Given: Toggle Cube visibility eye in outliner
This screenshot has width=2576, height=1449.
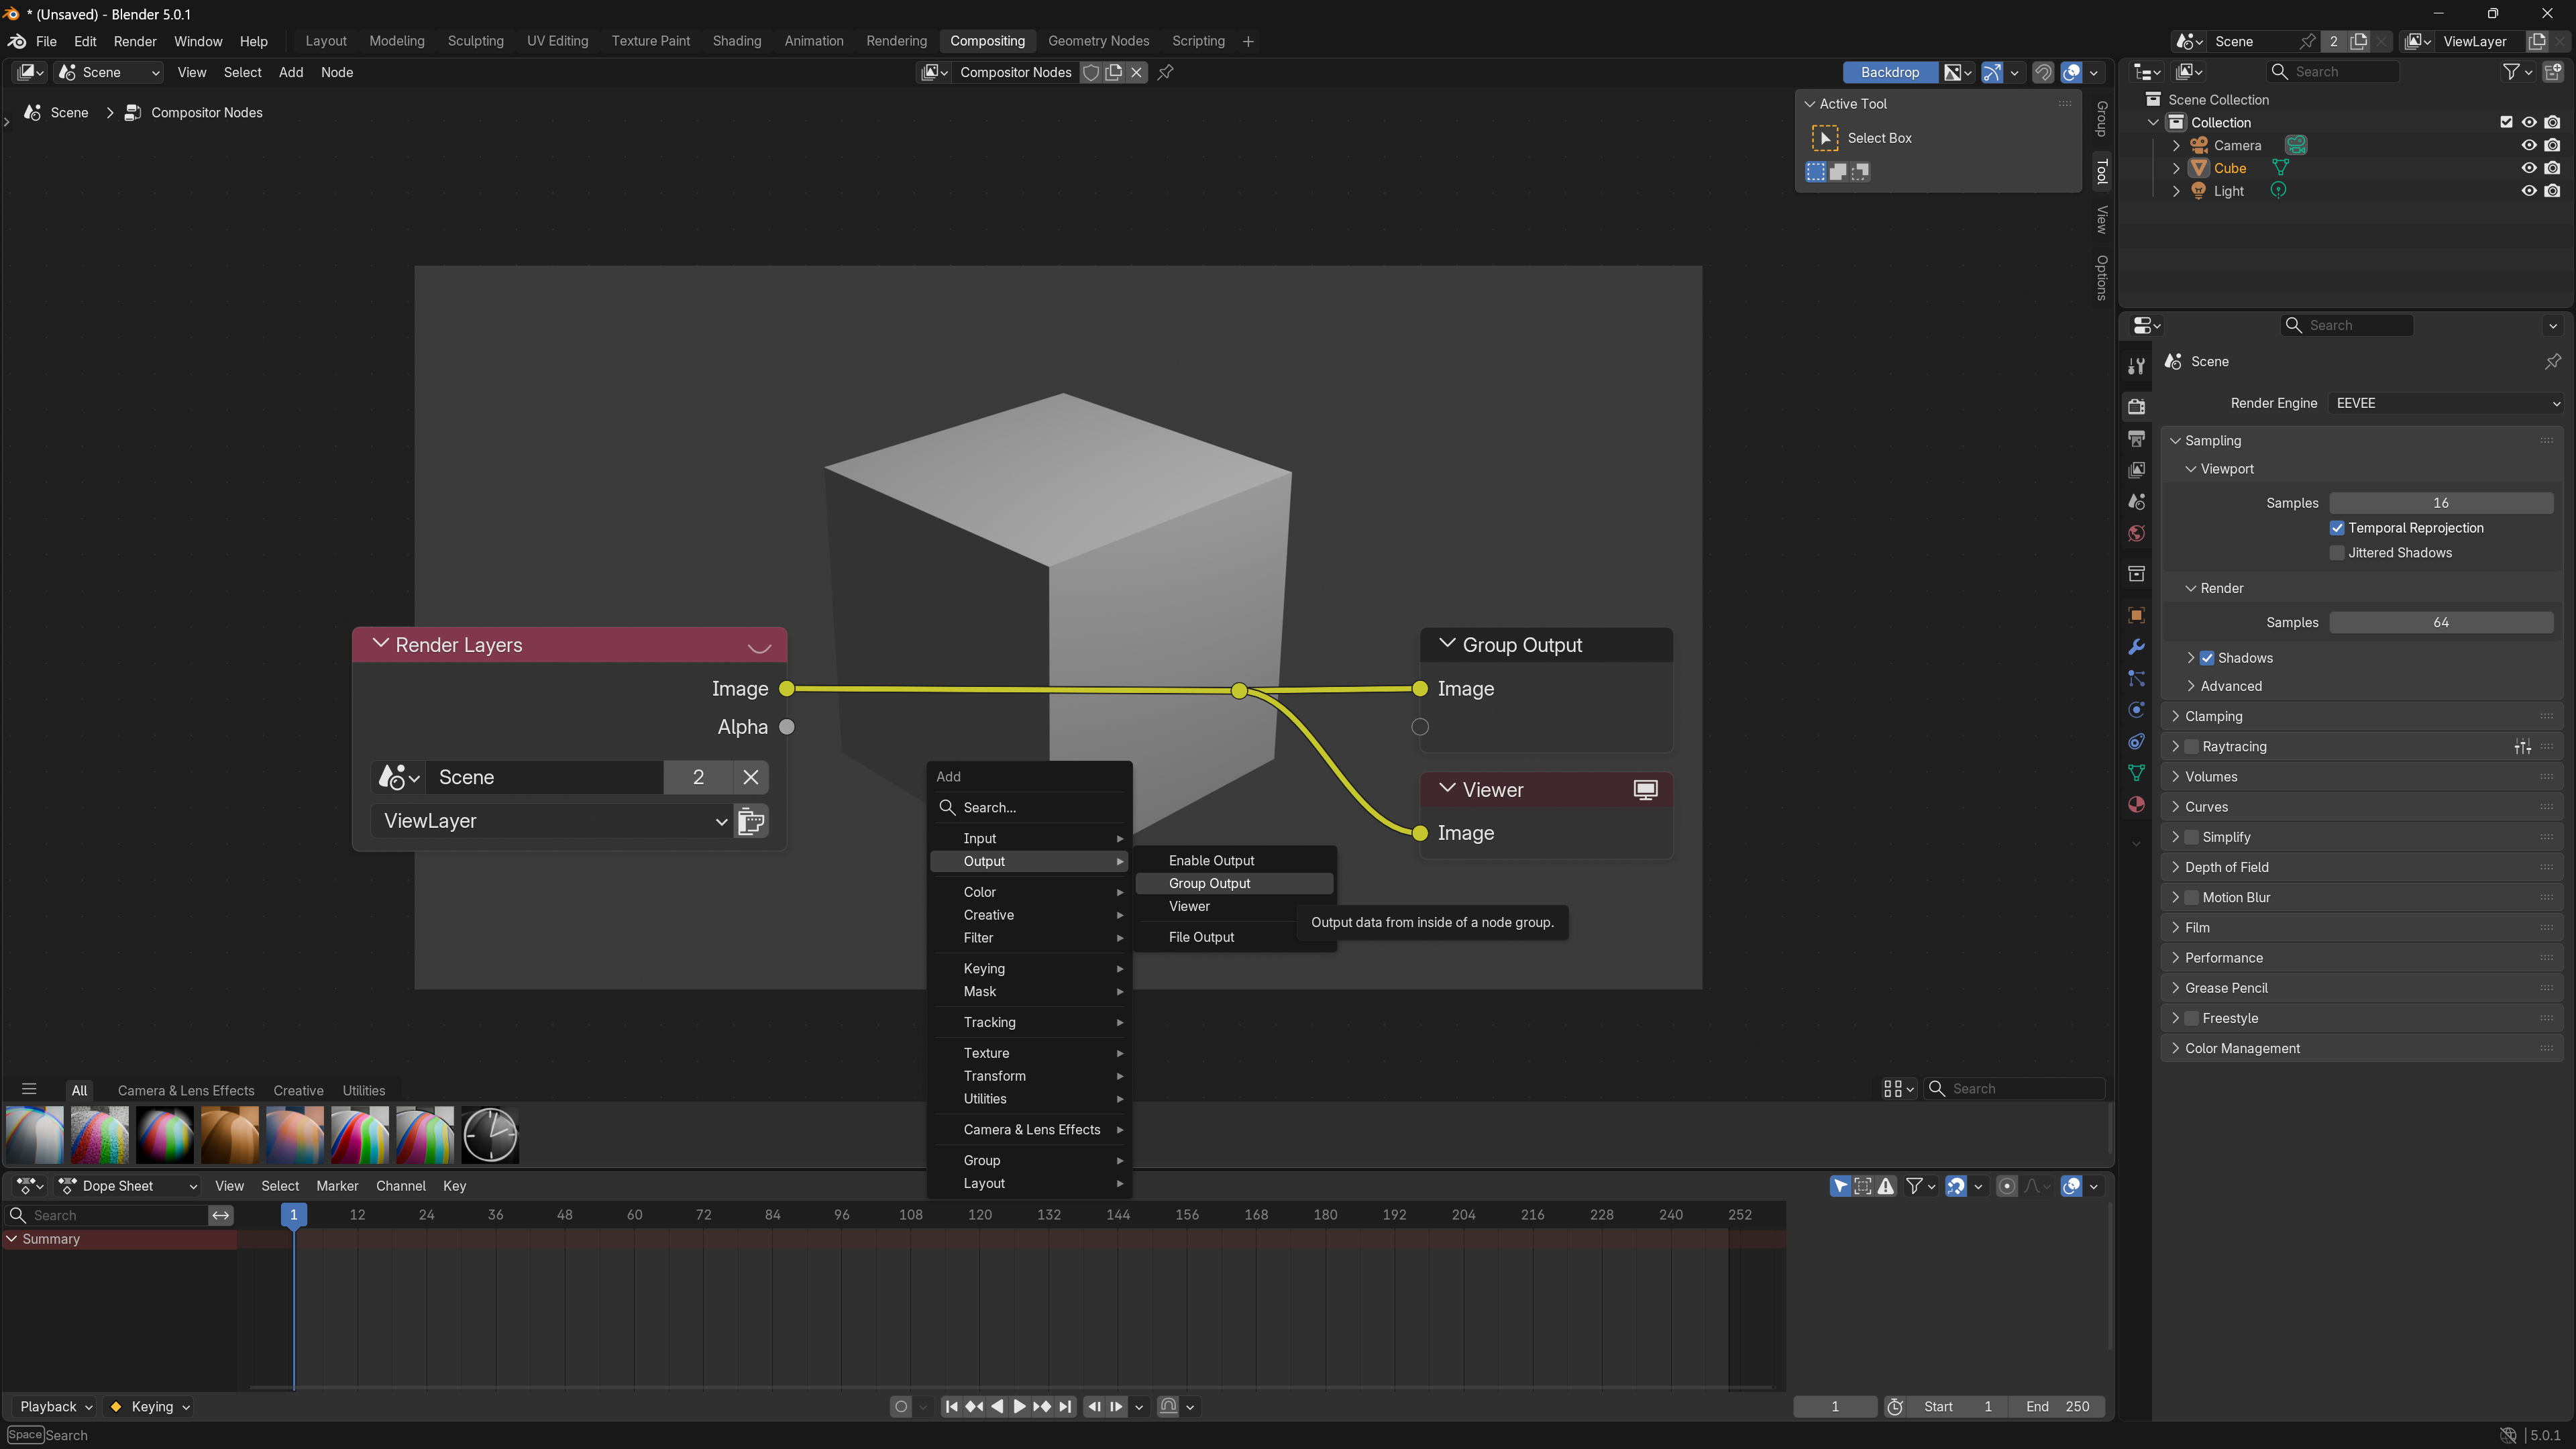Looking at the screenshot, I should tap(2529, 168).
